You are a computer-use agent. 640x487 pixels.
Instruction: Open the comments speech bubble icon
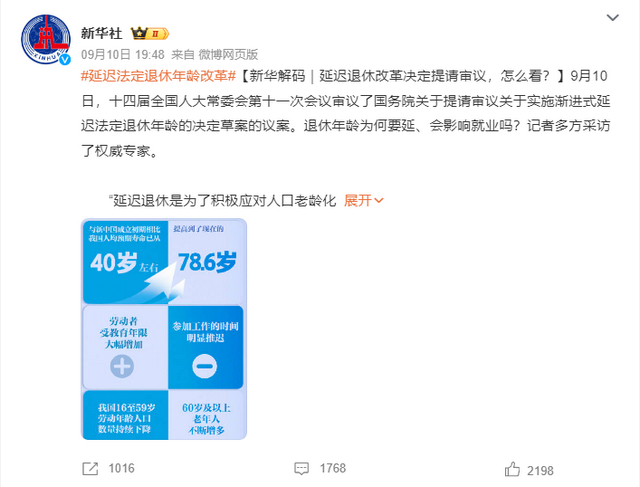pos(302,469)
